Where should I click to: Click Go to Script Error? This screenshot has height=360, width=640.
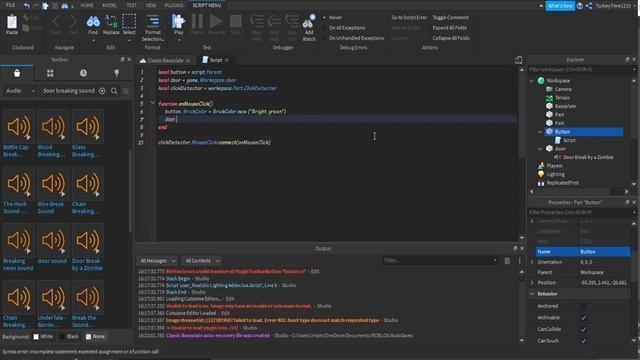(409, 18)
